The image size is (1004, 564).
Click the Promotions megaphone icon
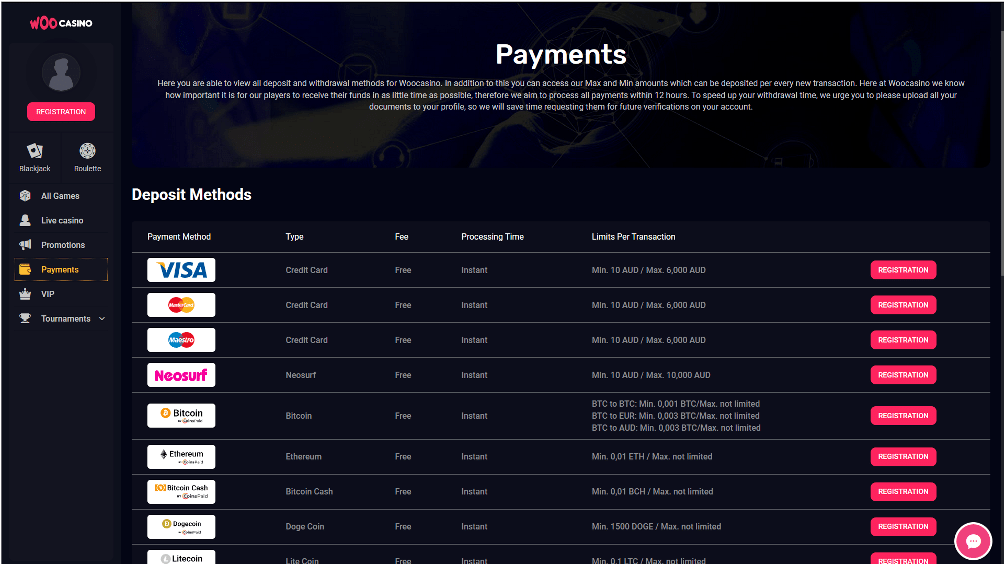[x=25, y=245]
